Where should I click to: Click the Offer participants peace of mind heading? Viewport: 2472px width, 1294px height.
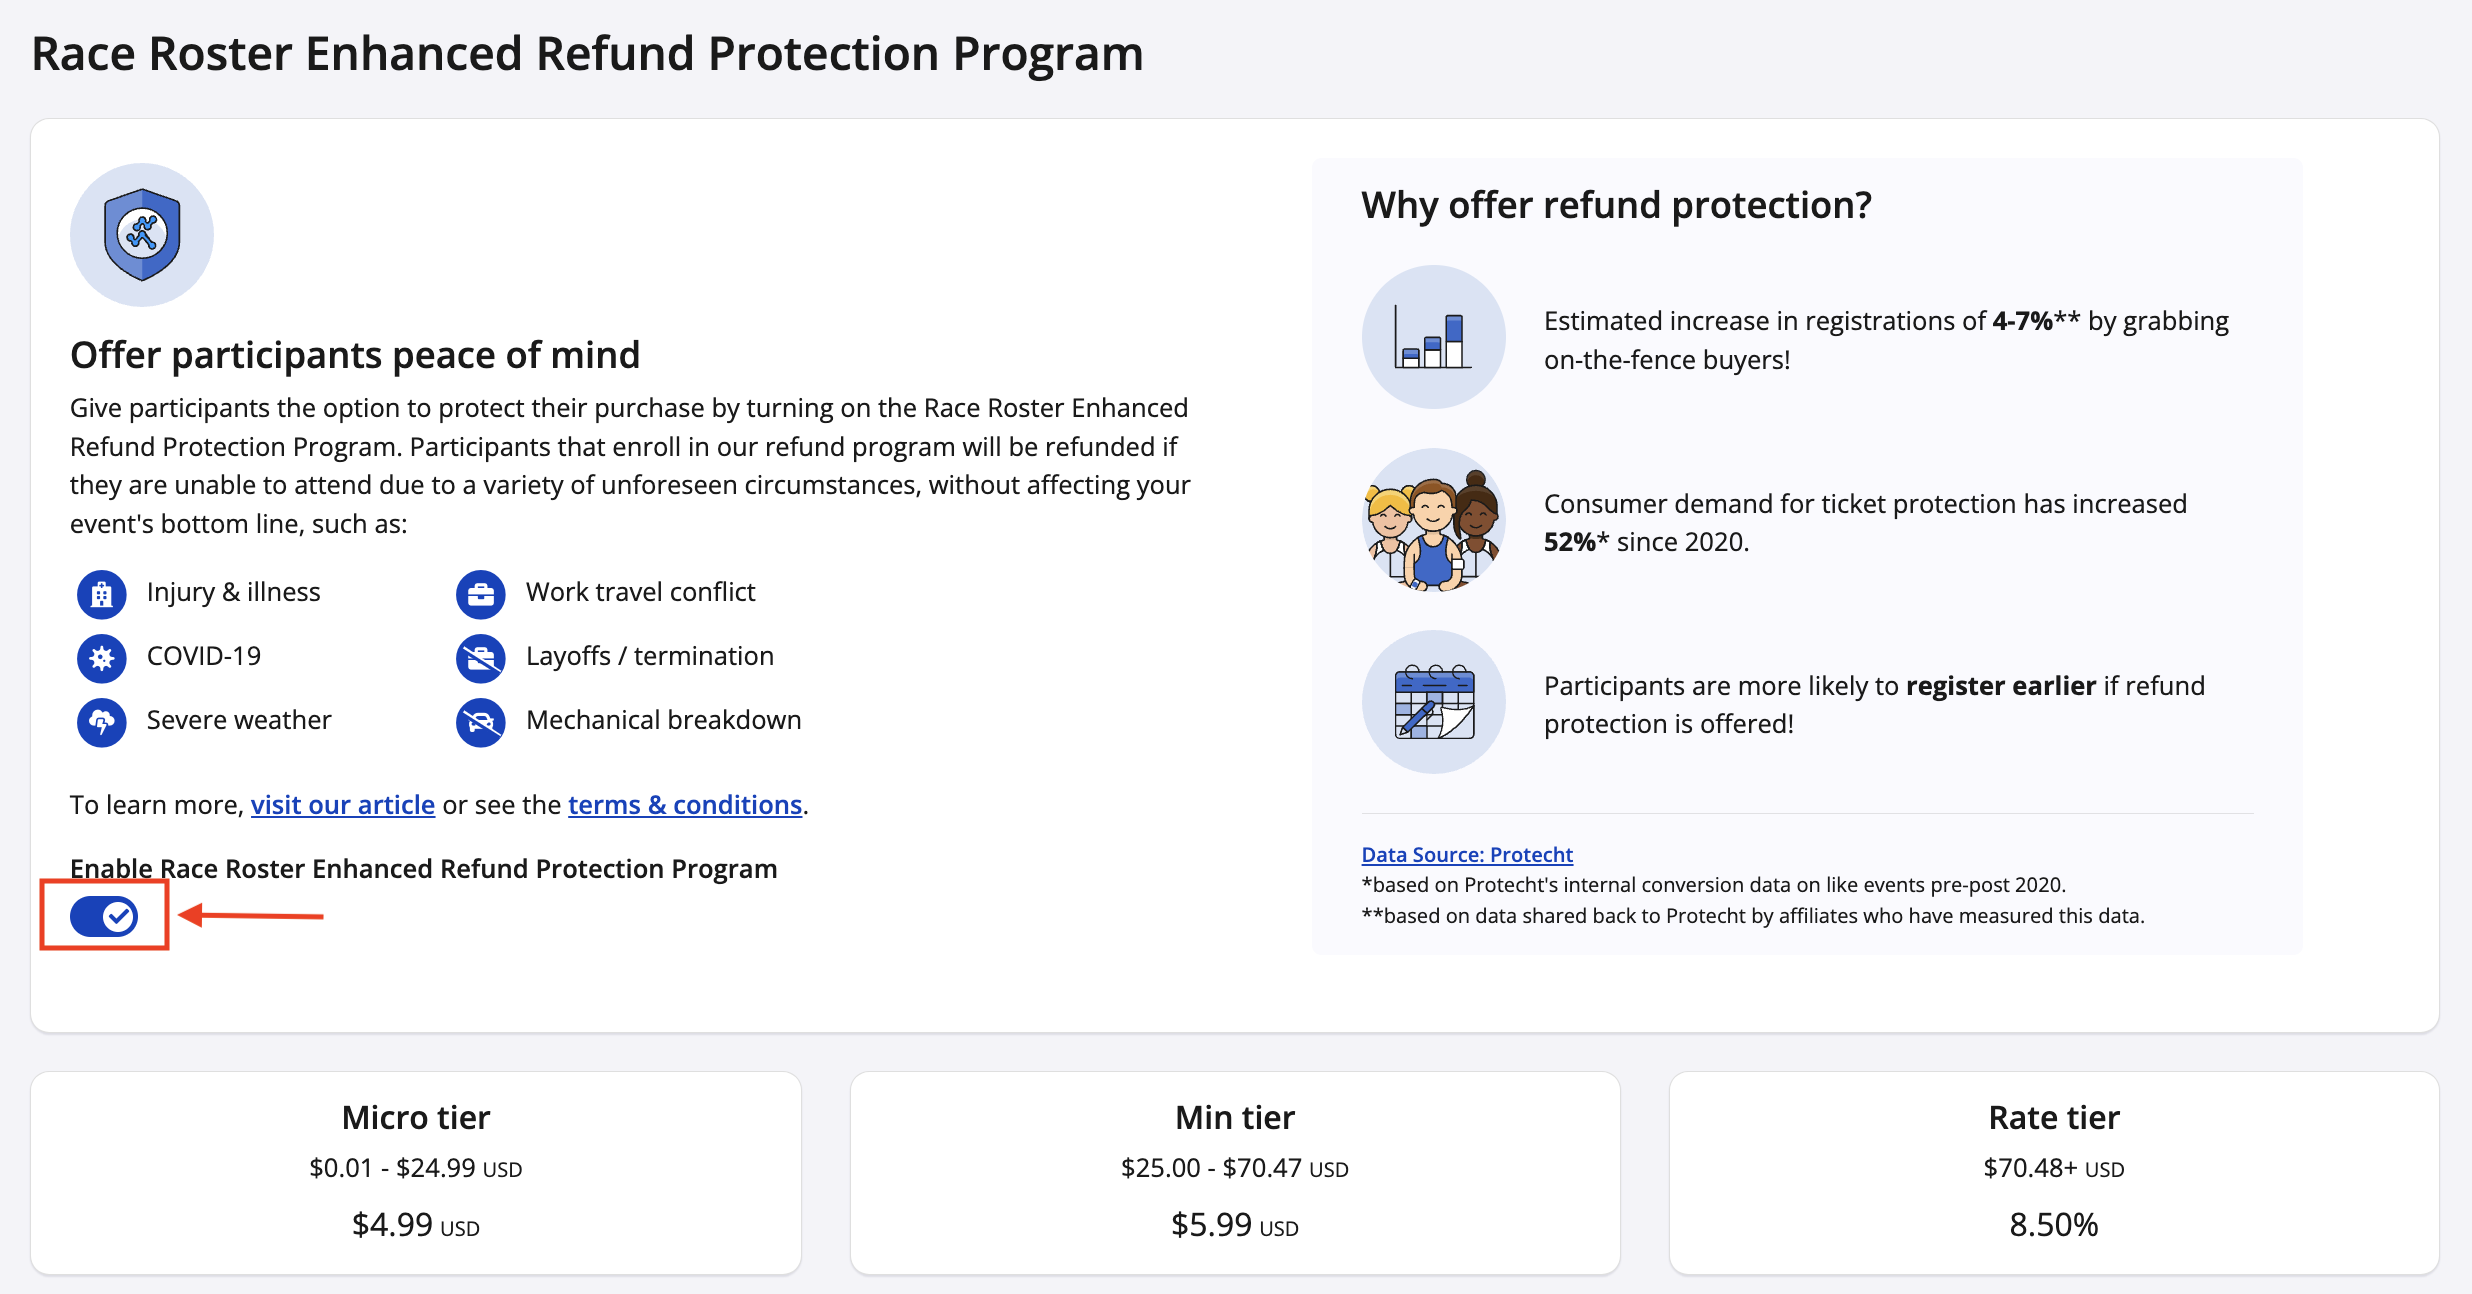(355, 355)
